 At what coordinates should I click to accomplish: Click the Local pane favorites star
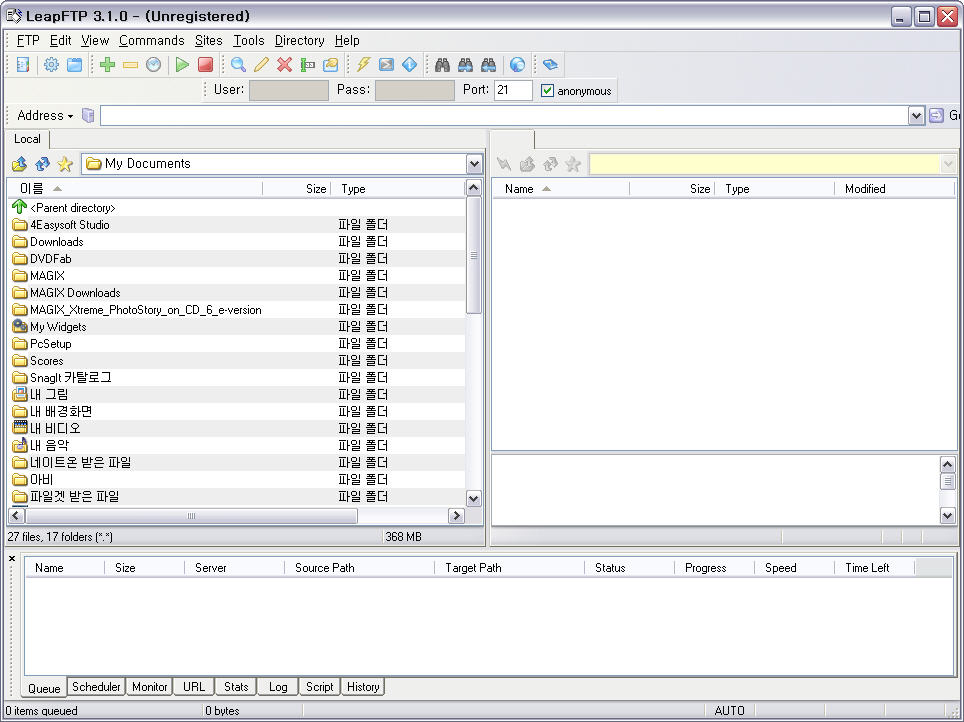click(x=65, y=164)
